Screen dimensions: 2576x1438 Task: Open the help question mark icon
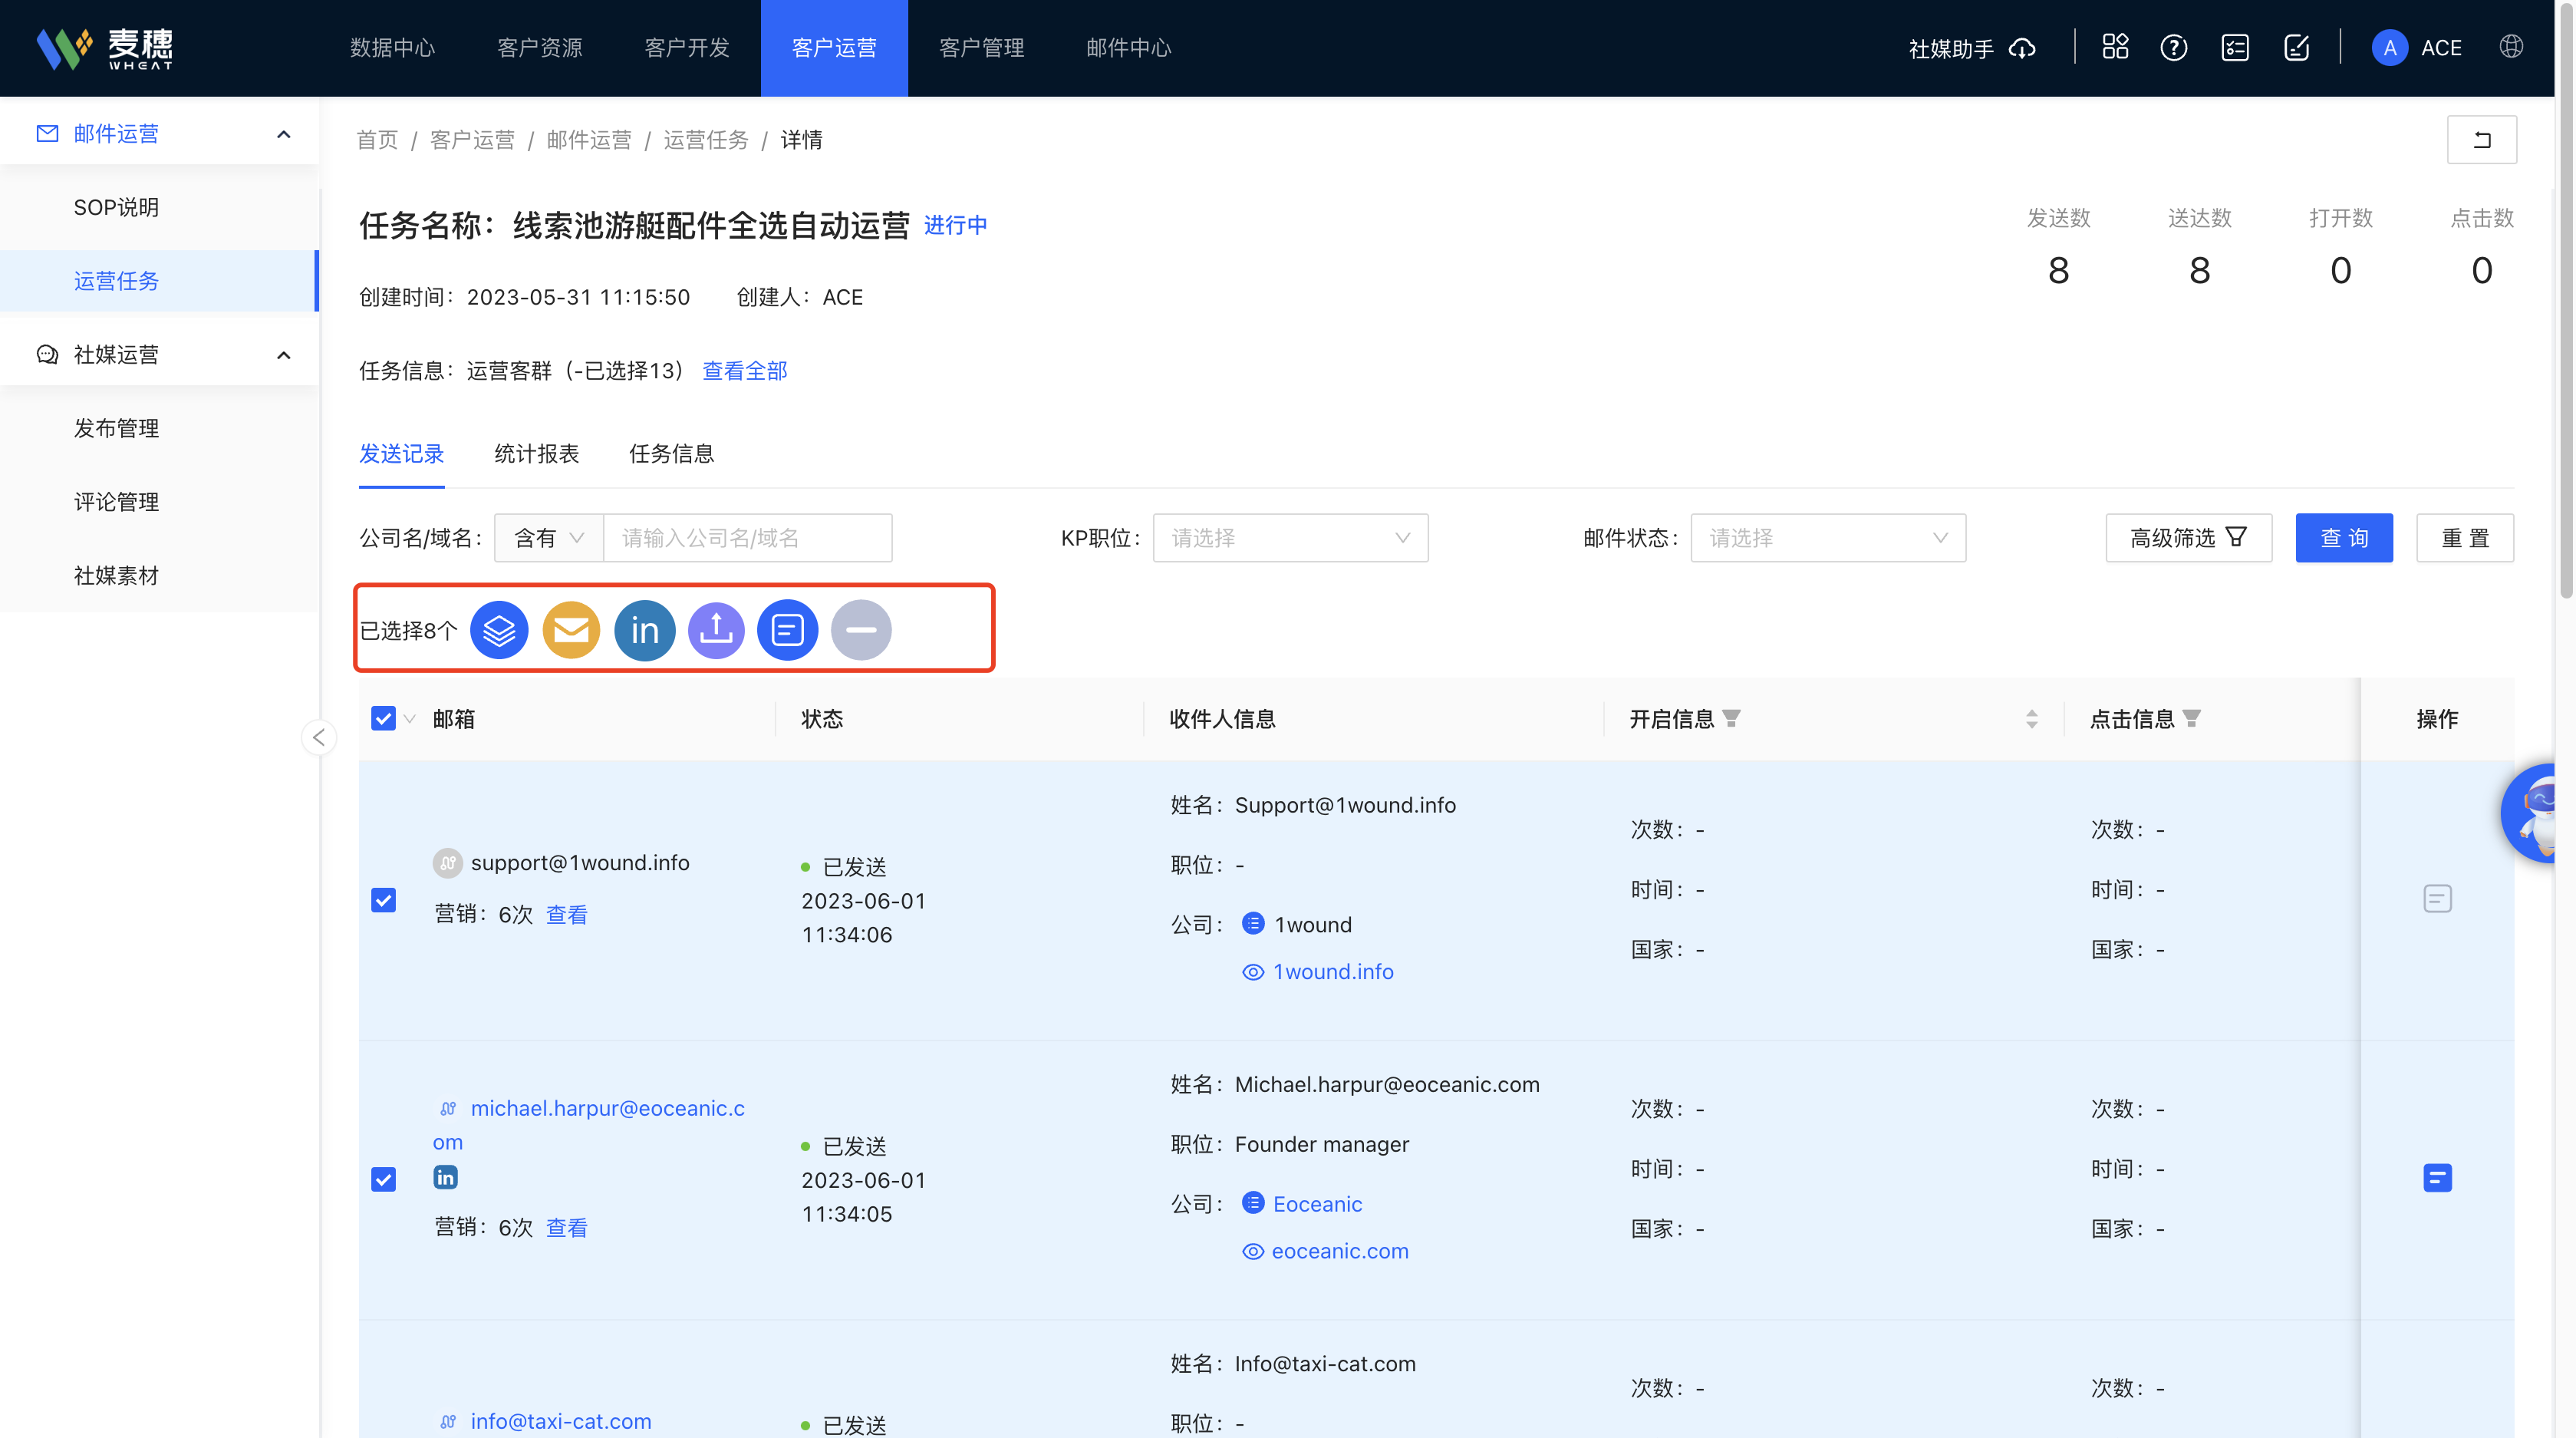coord(2174,47)
